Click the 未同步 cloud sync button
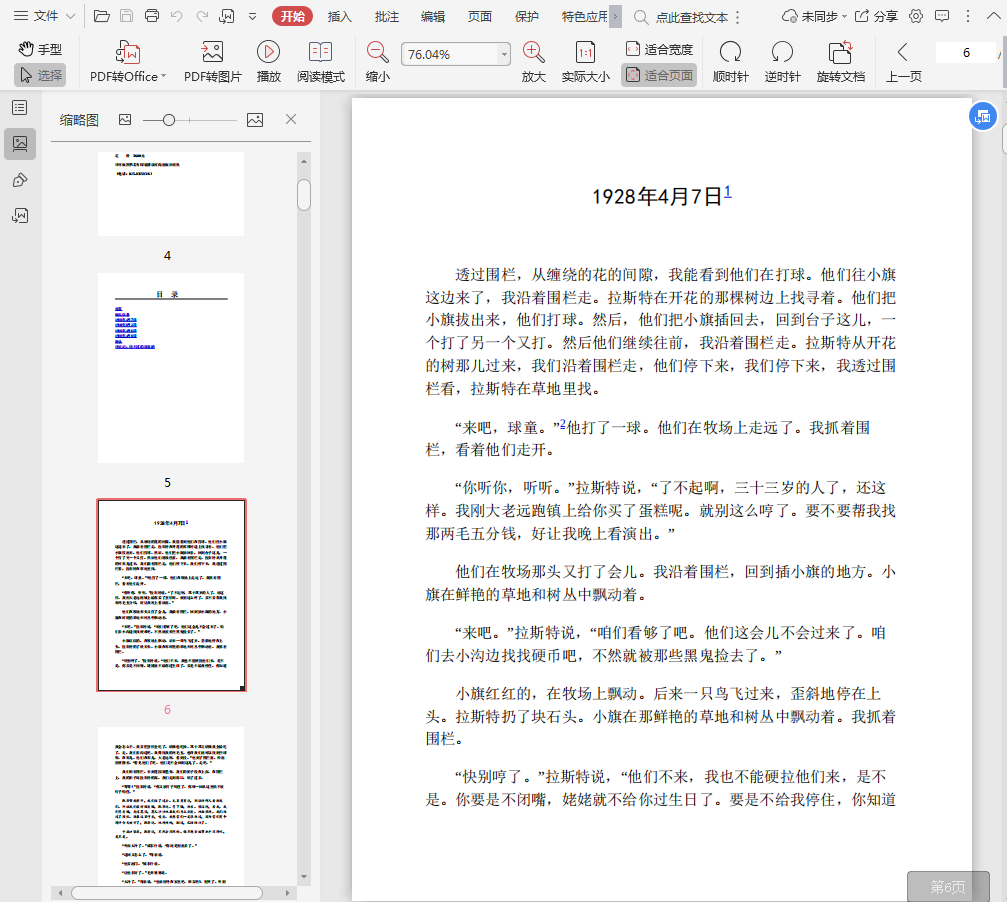The height and width of the screenshot is (902, 1007). [x=814, y=17]
